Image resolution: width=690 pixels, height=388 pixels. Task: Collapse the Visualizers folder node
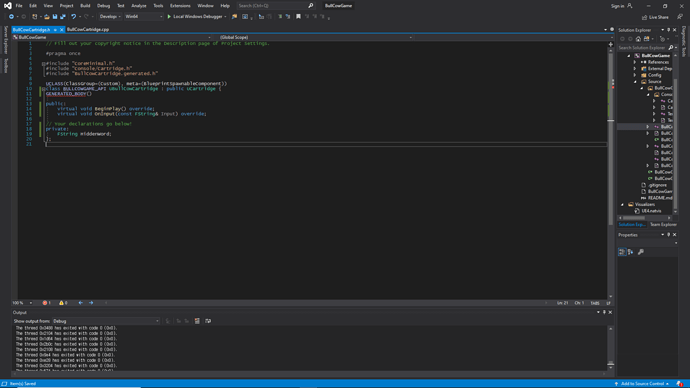click(622, 205)
